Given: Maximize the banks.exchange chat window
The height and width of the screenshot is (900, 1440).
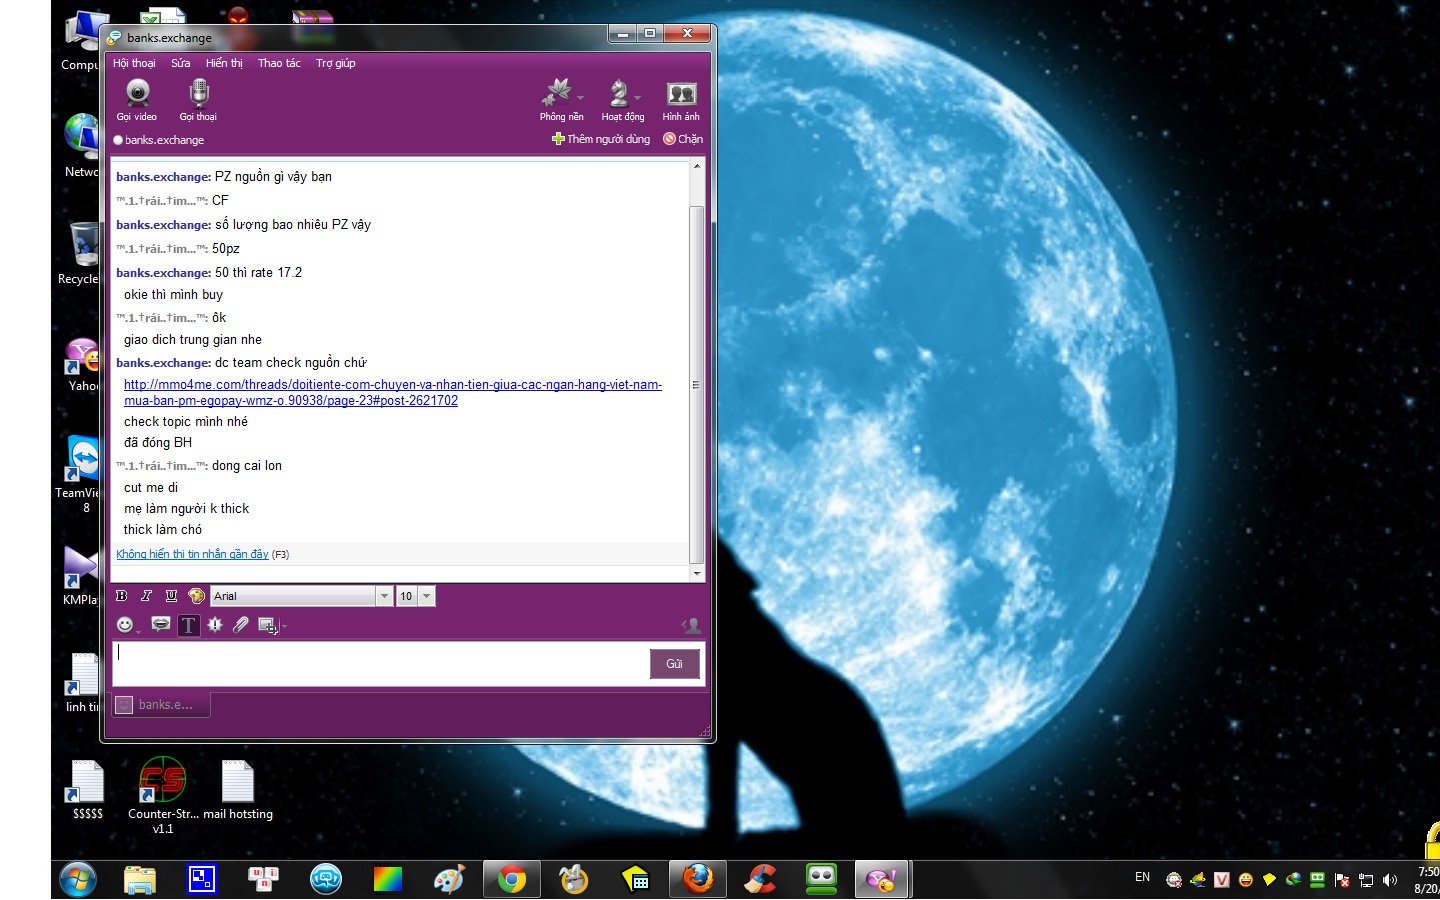Looking at the screenshot, I should pos(650,34).
